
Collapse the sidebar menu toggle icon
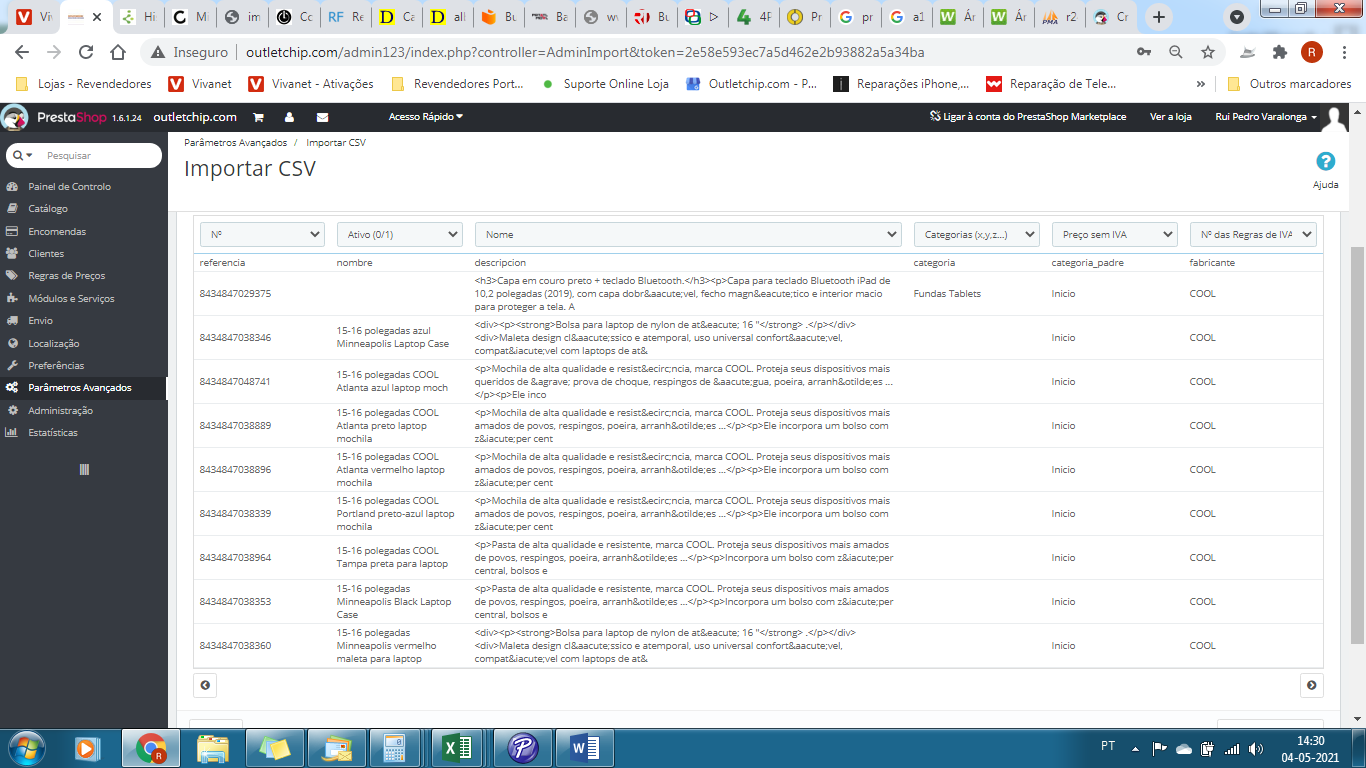[x=84, y=469]
